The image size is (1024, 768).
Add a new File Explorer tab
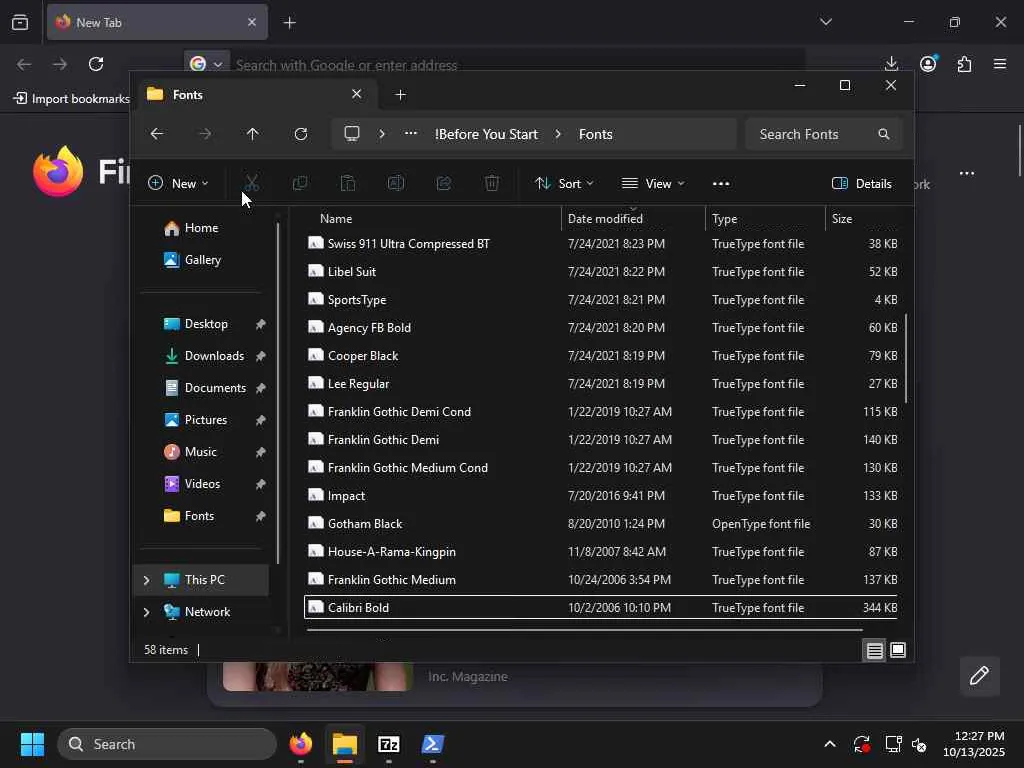click(400, 95)
